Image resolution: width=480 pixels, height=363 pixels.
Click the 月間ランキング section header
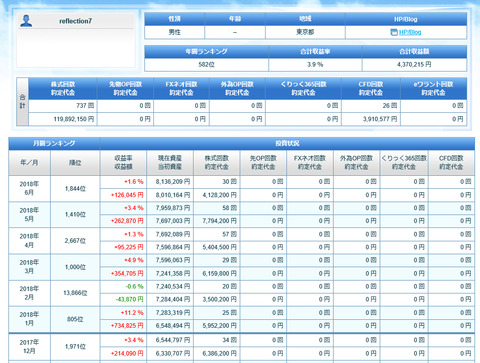(x=54, y=144)
